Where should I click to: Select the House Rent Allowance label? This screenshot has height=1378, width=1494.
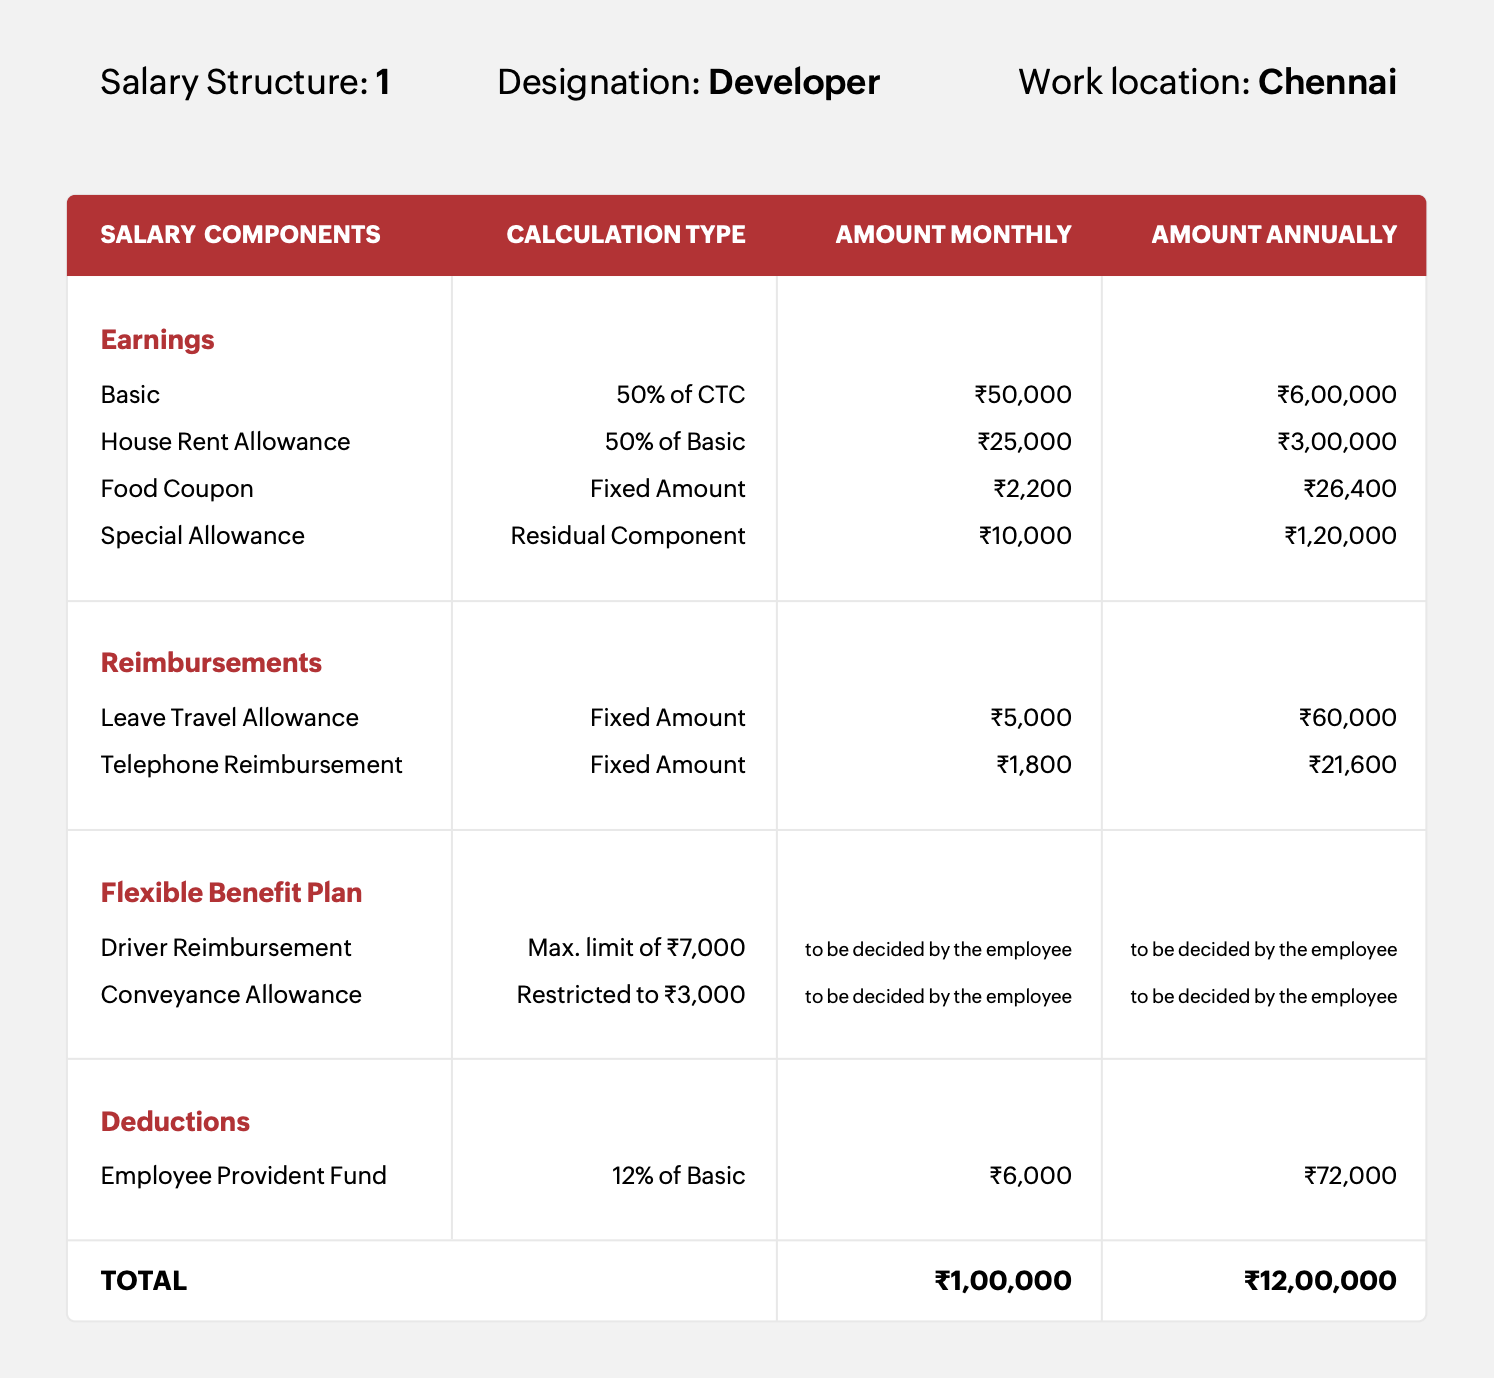(226, 442)
